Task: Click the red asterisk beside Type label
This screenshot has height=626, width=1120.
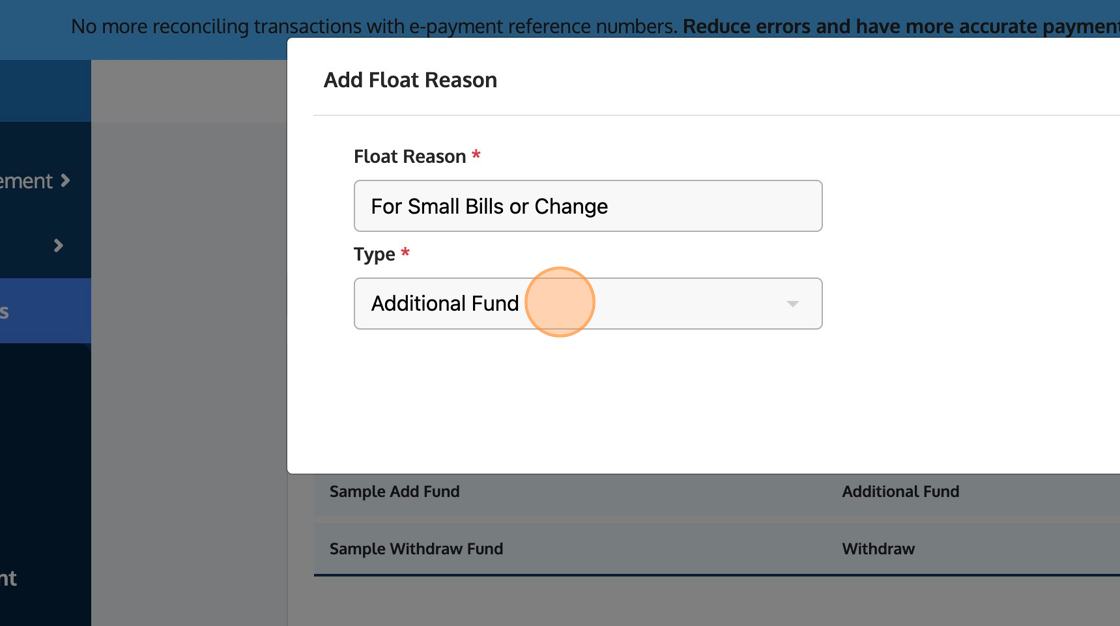Action: tap(405, 253)
